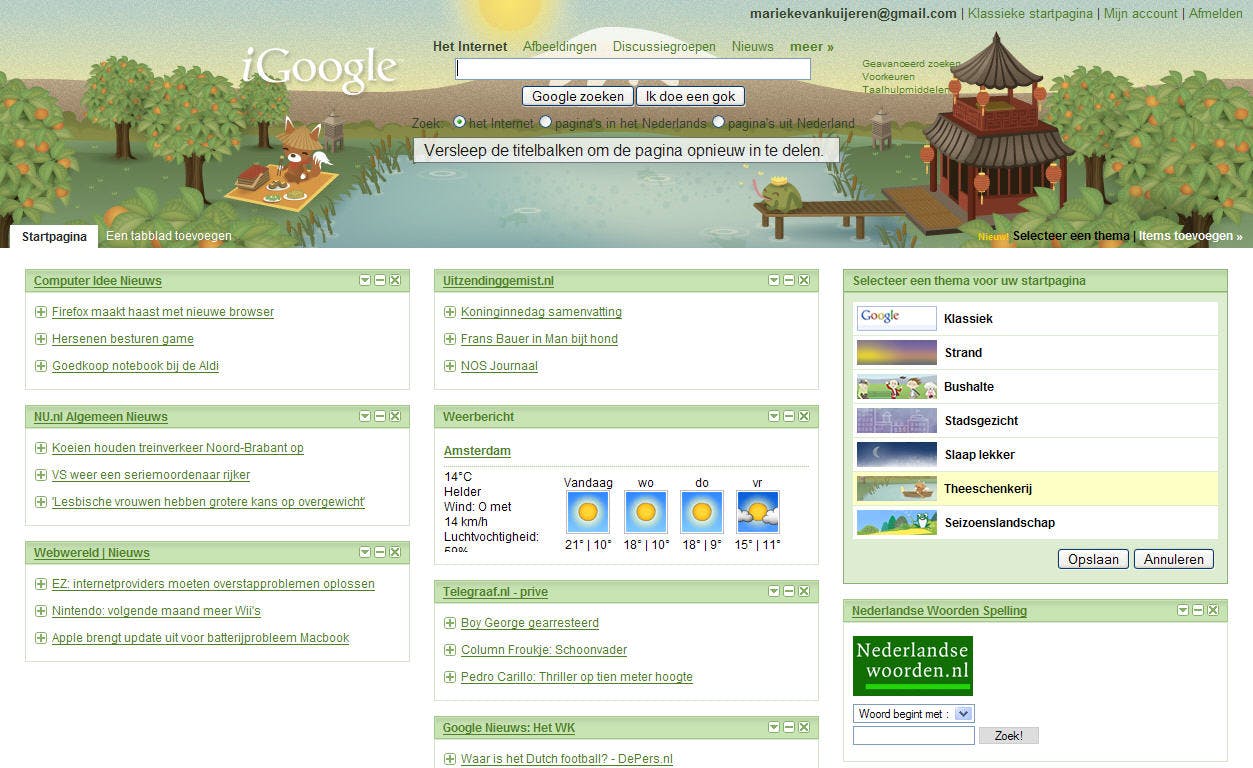The image size is (1253, 768).
Task: Click the 'Zoek!' spelling search button
Action: click(x=1009, y=735)
